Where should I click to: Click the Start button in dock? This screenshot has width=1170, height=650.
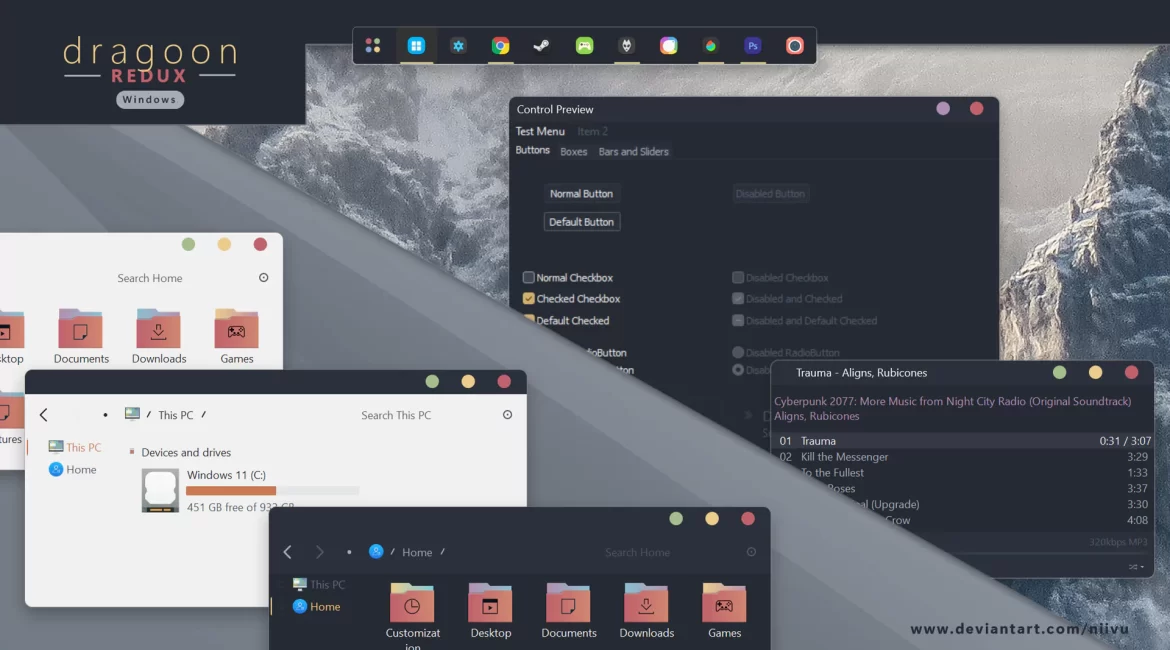point(416,46)
